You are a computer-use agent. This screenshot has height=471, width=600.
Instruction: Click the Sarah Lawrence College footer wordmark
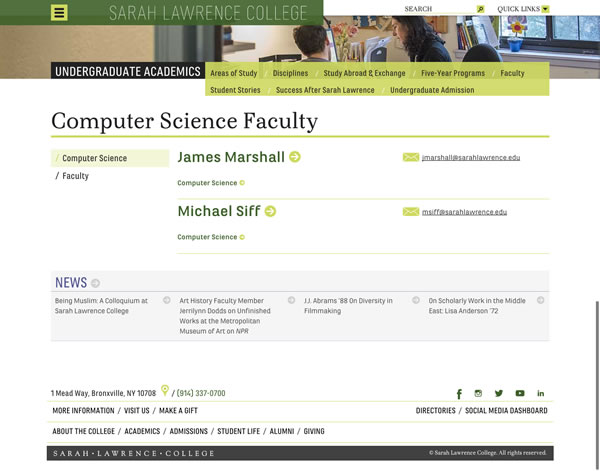(134, 453)
